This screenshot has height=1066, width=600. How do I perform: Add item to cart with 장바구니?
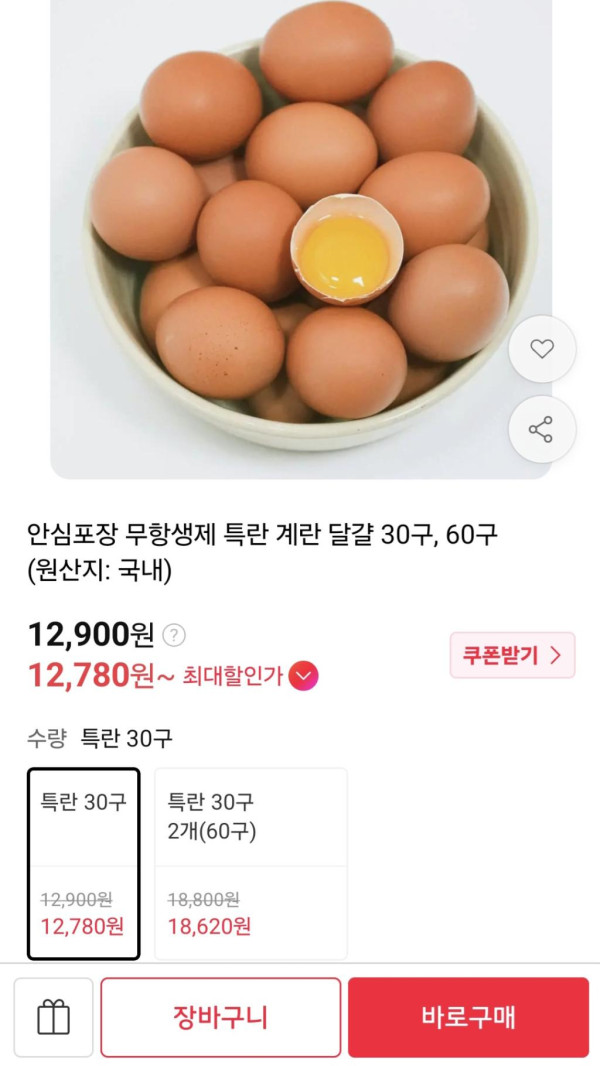pyautogui.click(x=221, y=1017)
